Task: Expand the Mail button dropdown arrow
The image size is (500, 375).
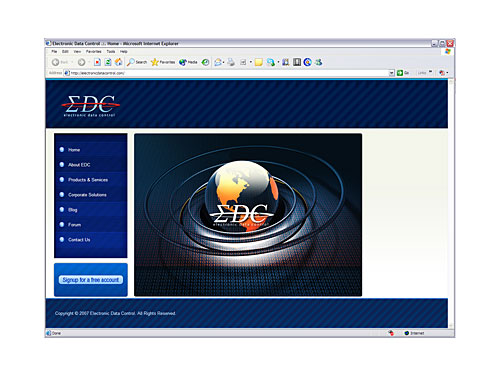Action: click(223, 62)
